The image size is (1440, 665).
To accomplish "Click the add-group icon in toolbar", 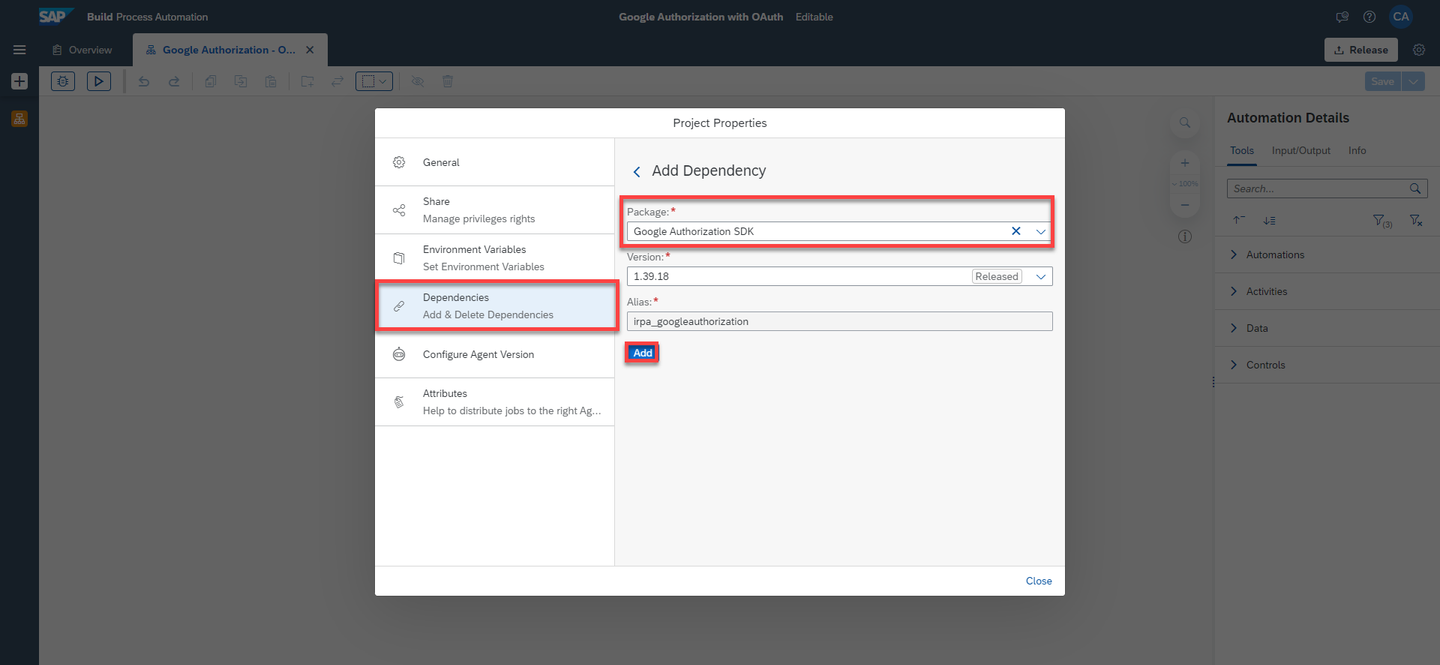I will click(x=307, y=82).
